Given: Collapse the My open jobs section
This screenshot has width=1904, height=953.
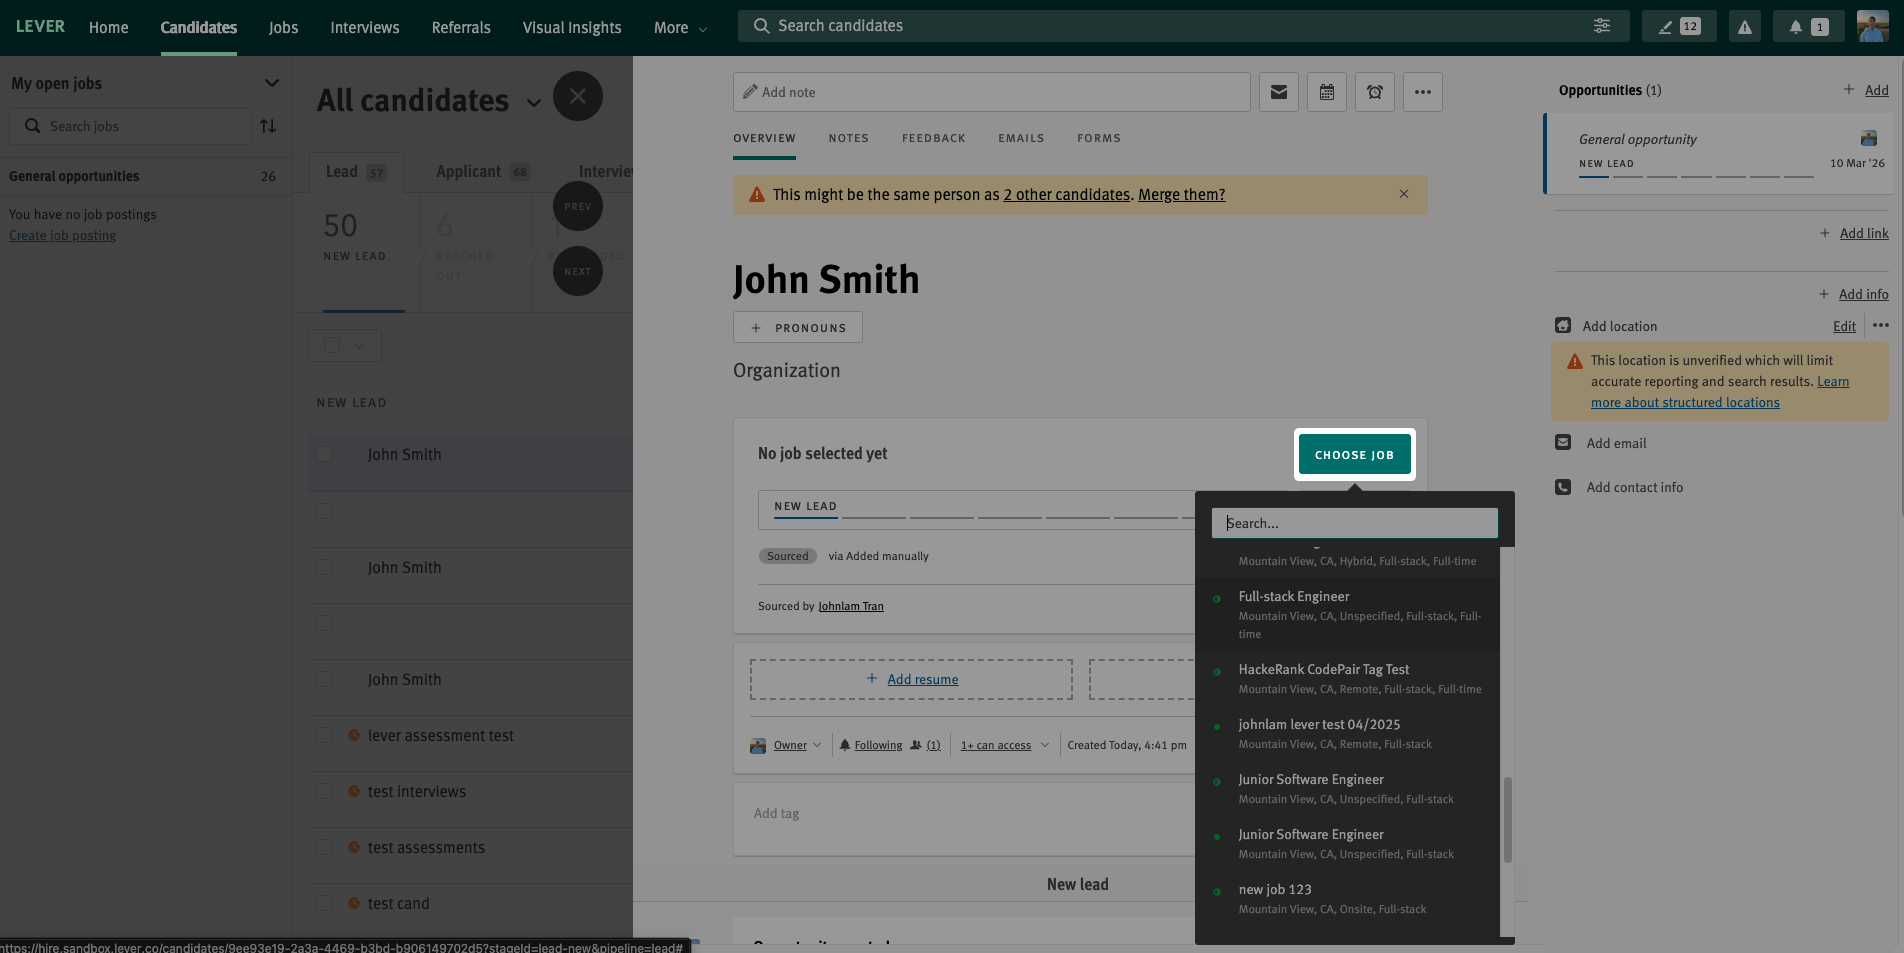Looking at the screenshot, I should click(271, 83).
